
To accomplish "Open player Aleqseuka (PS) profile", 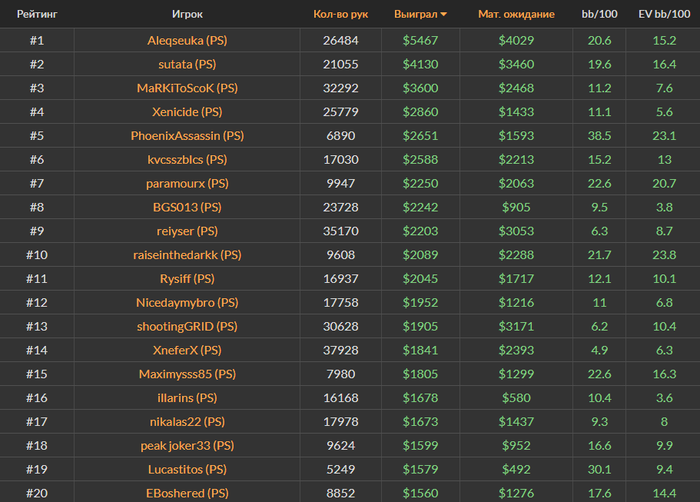I will [187, 41].
